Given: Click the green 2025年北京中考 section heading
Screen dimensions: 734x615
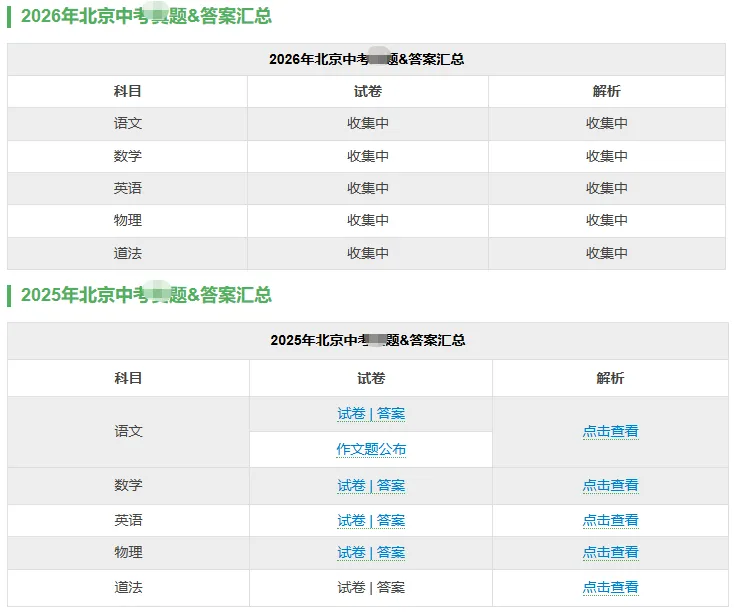Looking at the screenshot, I should (146, 295).
